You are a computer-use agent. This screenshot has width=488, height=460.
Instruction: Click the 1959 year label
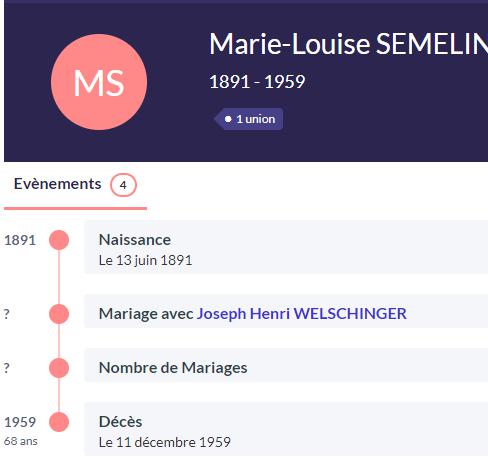pyautogui.click(x=20, y=422)
